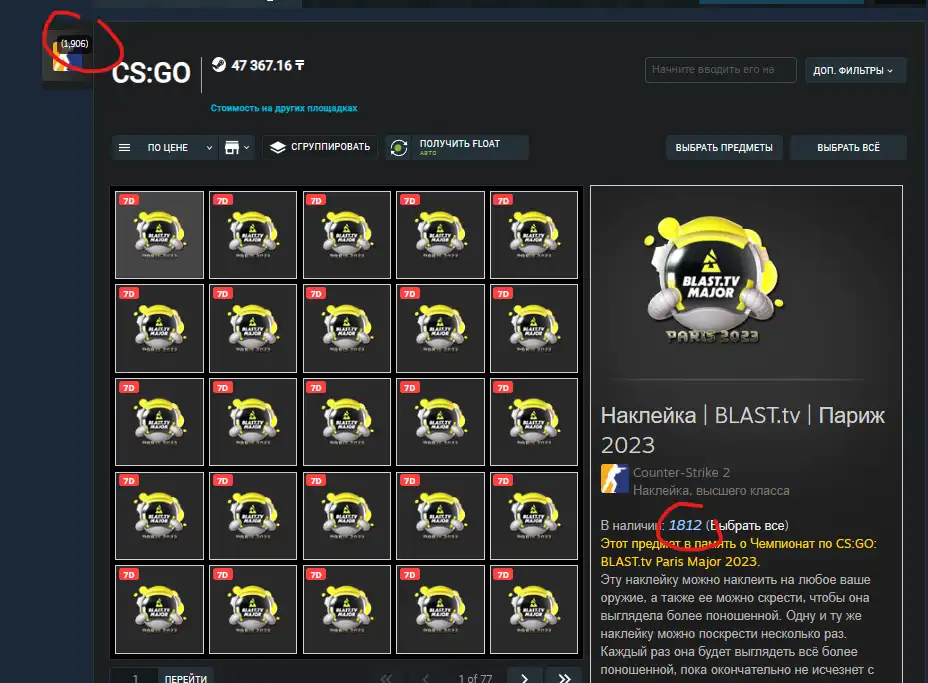Jump to the last page with the double-right arrow

[565, 678]
